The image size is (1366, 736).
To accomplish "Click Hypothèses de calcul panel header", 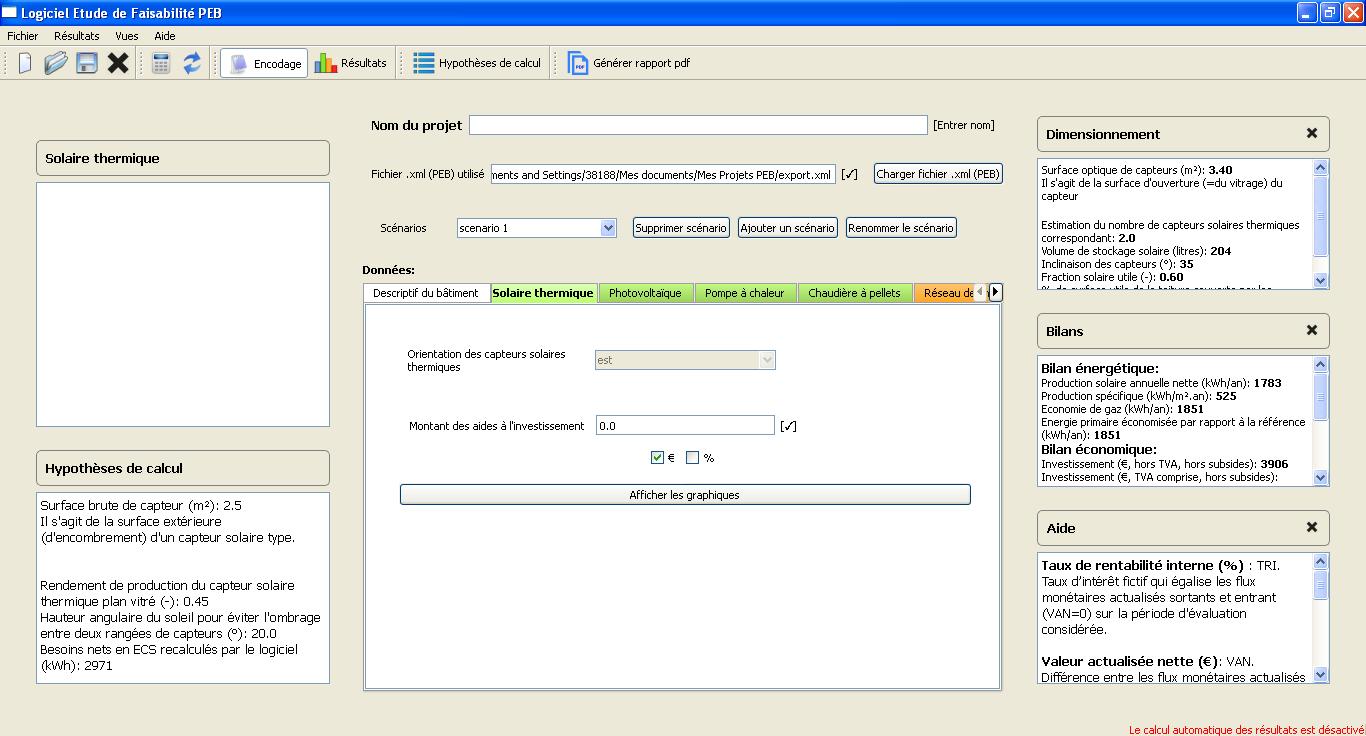I will [183, 468].
